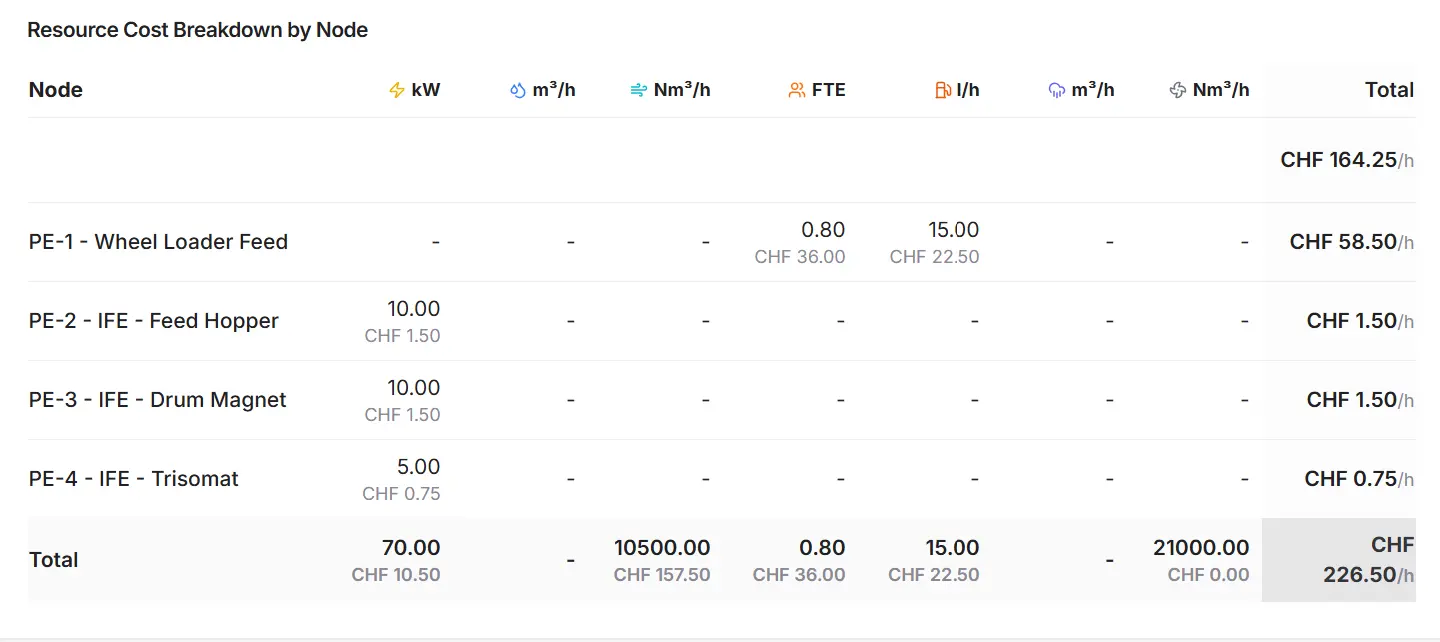
Task: Click the Total column header
Action: pos(1389,90)
